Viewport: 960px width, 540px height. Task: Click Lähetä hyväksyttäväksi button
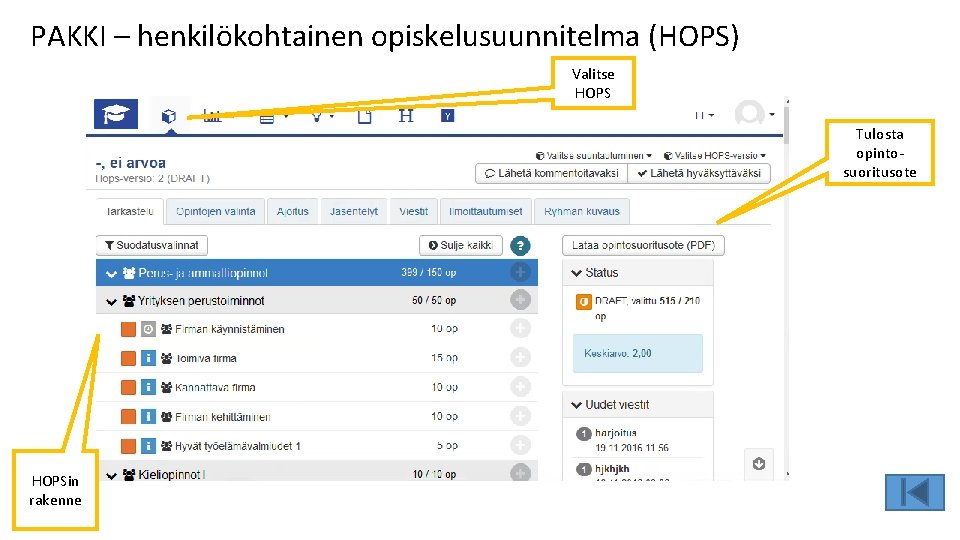[x=699, y=173]
